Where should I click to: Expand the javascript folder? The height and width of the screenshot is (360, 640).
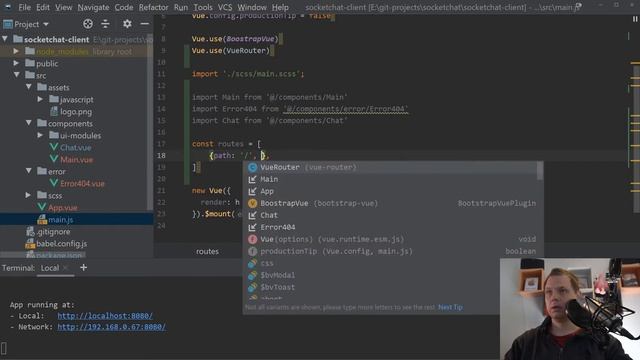click(x=40, y=99)
